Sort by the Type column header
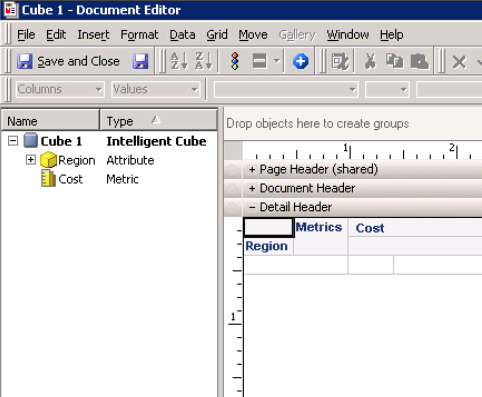The height and width of the screenshot is (397, 482). (158, 121)
